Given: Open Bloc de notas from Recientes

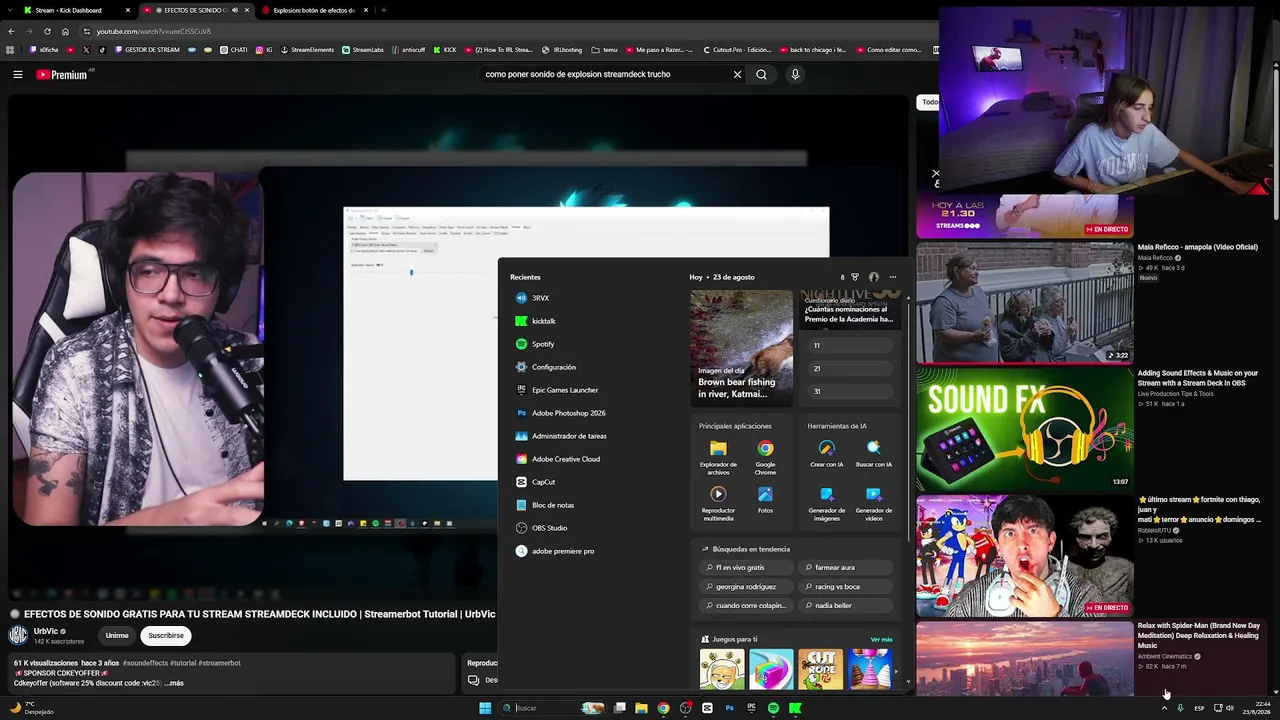Looking at the screenshot, I should [x=544, y=505].
